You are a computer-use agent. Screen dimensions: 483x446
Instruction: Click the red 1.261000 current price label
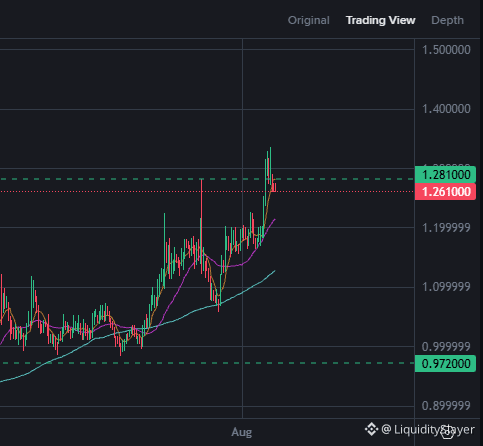445,192
